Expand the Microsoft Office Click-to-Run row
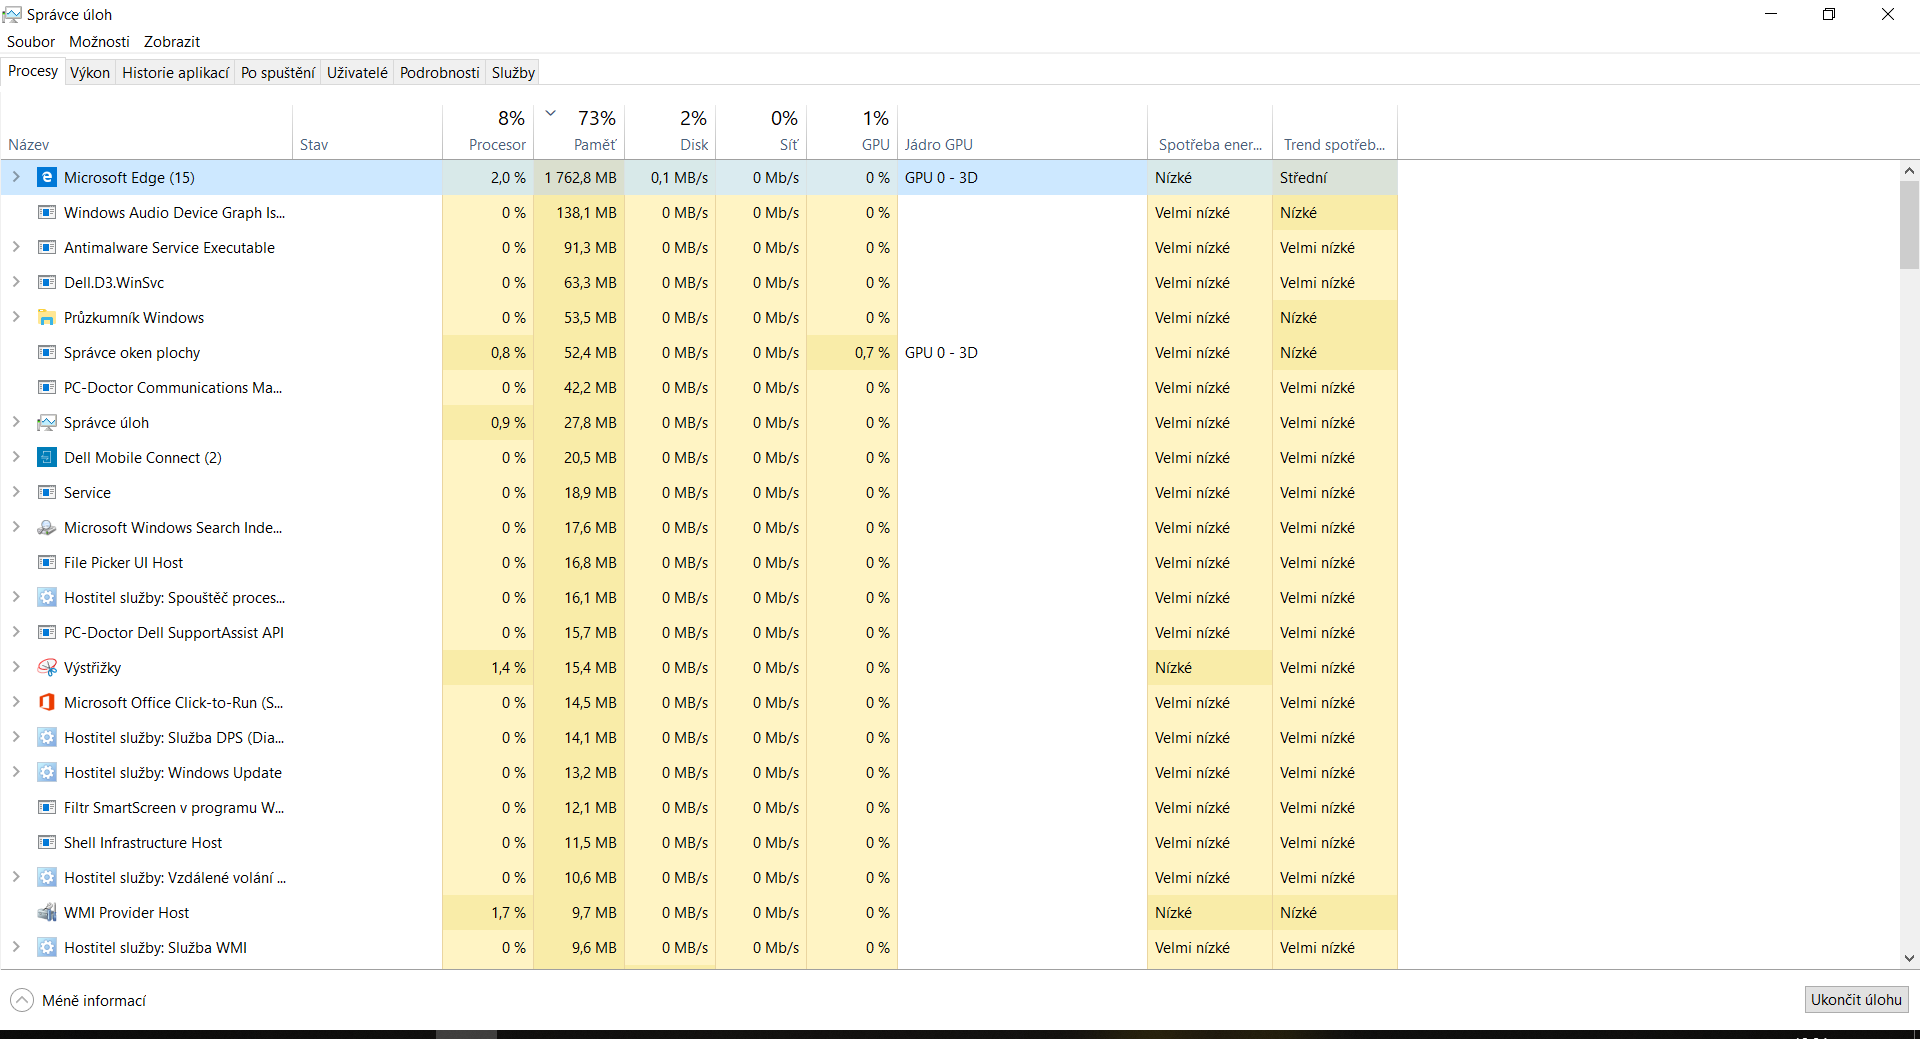 16,702
